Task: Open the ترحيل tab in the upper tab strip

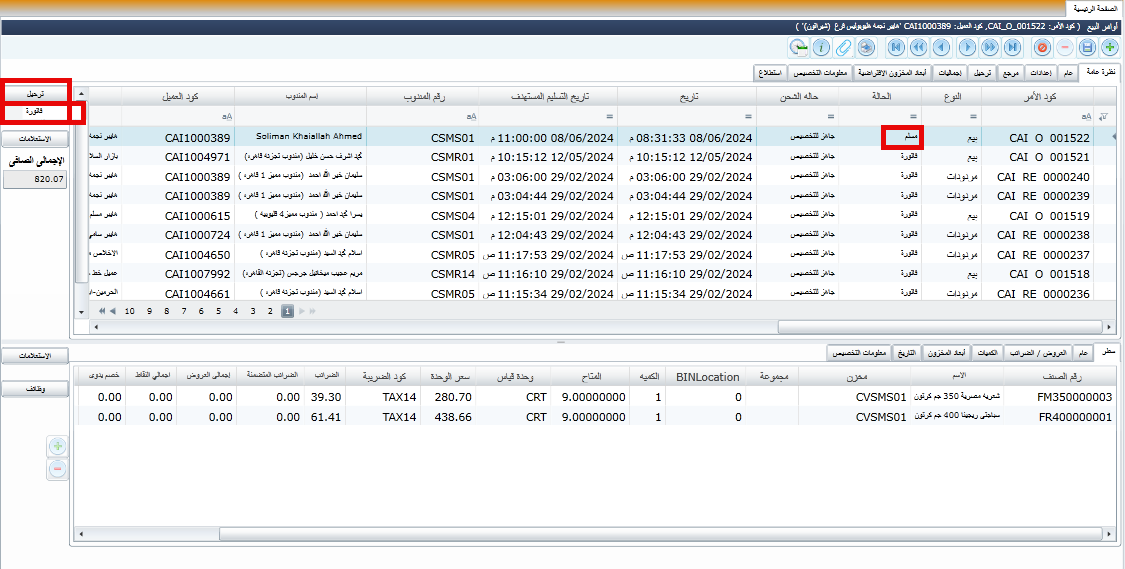Action: tap(983, 73)
